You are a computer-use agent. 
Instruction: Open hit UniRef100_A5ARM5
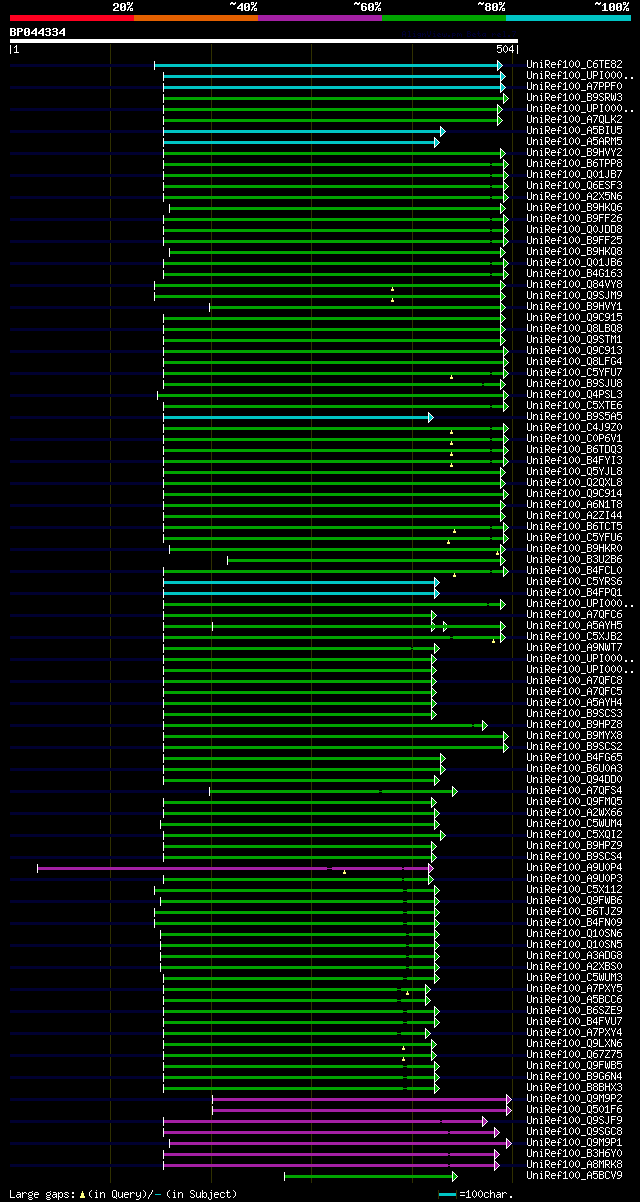(574, 142)
